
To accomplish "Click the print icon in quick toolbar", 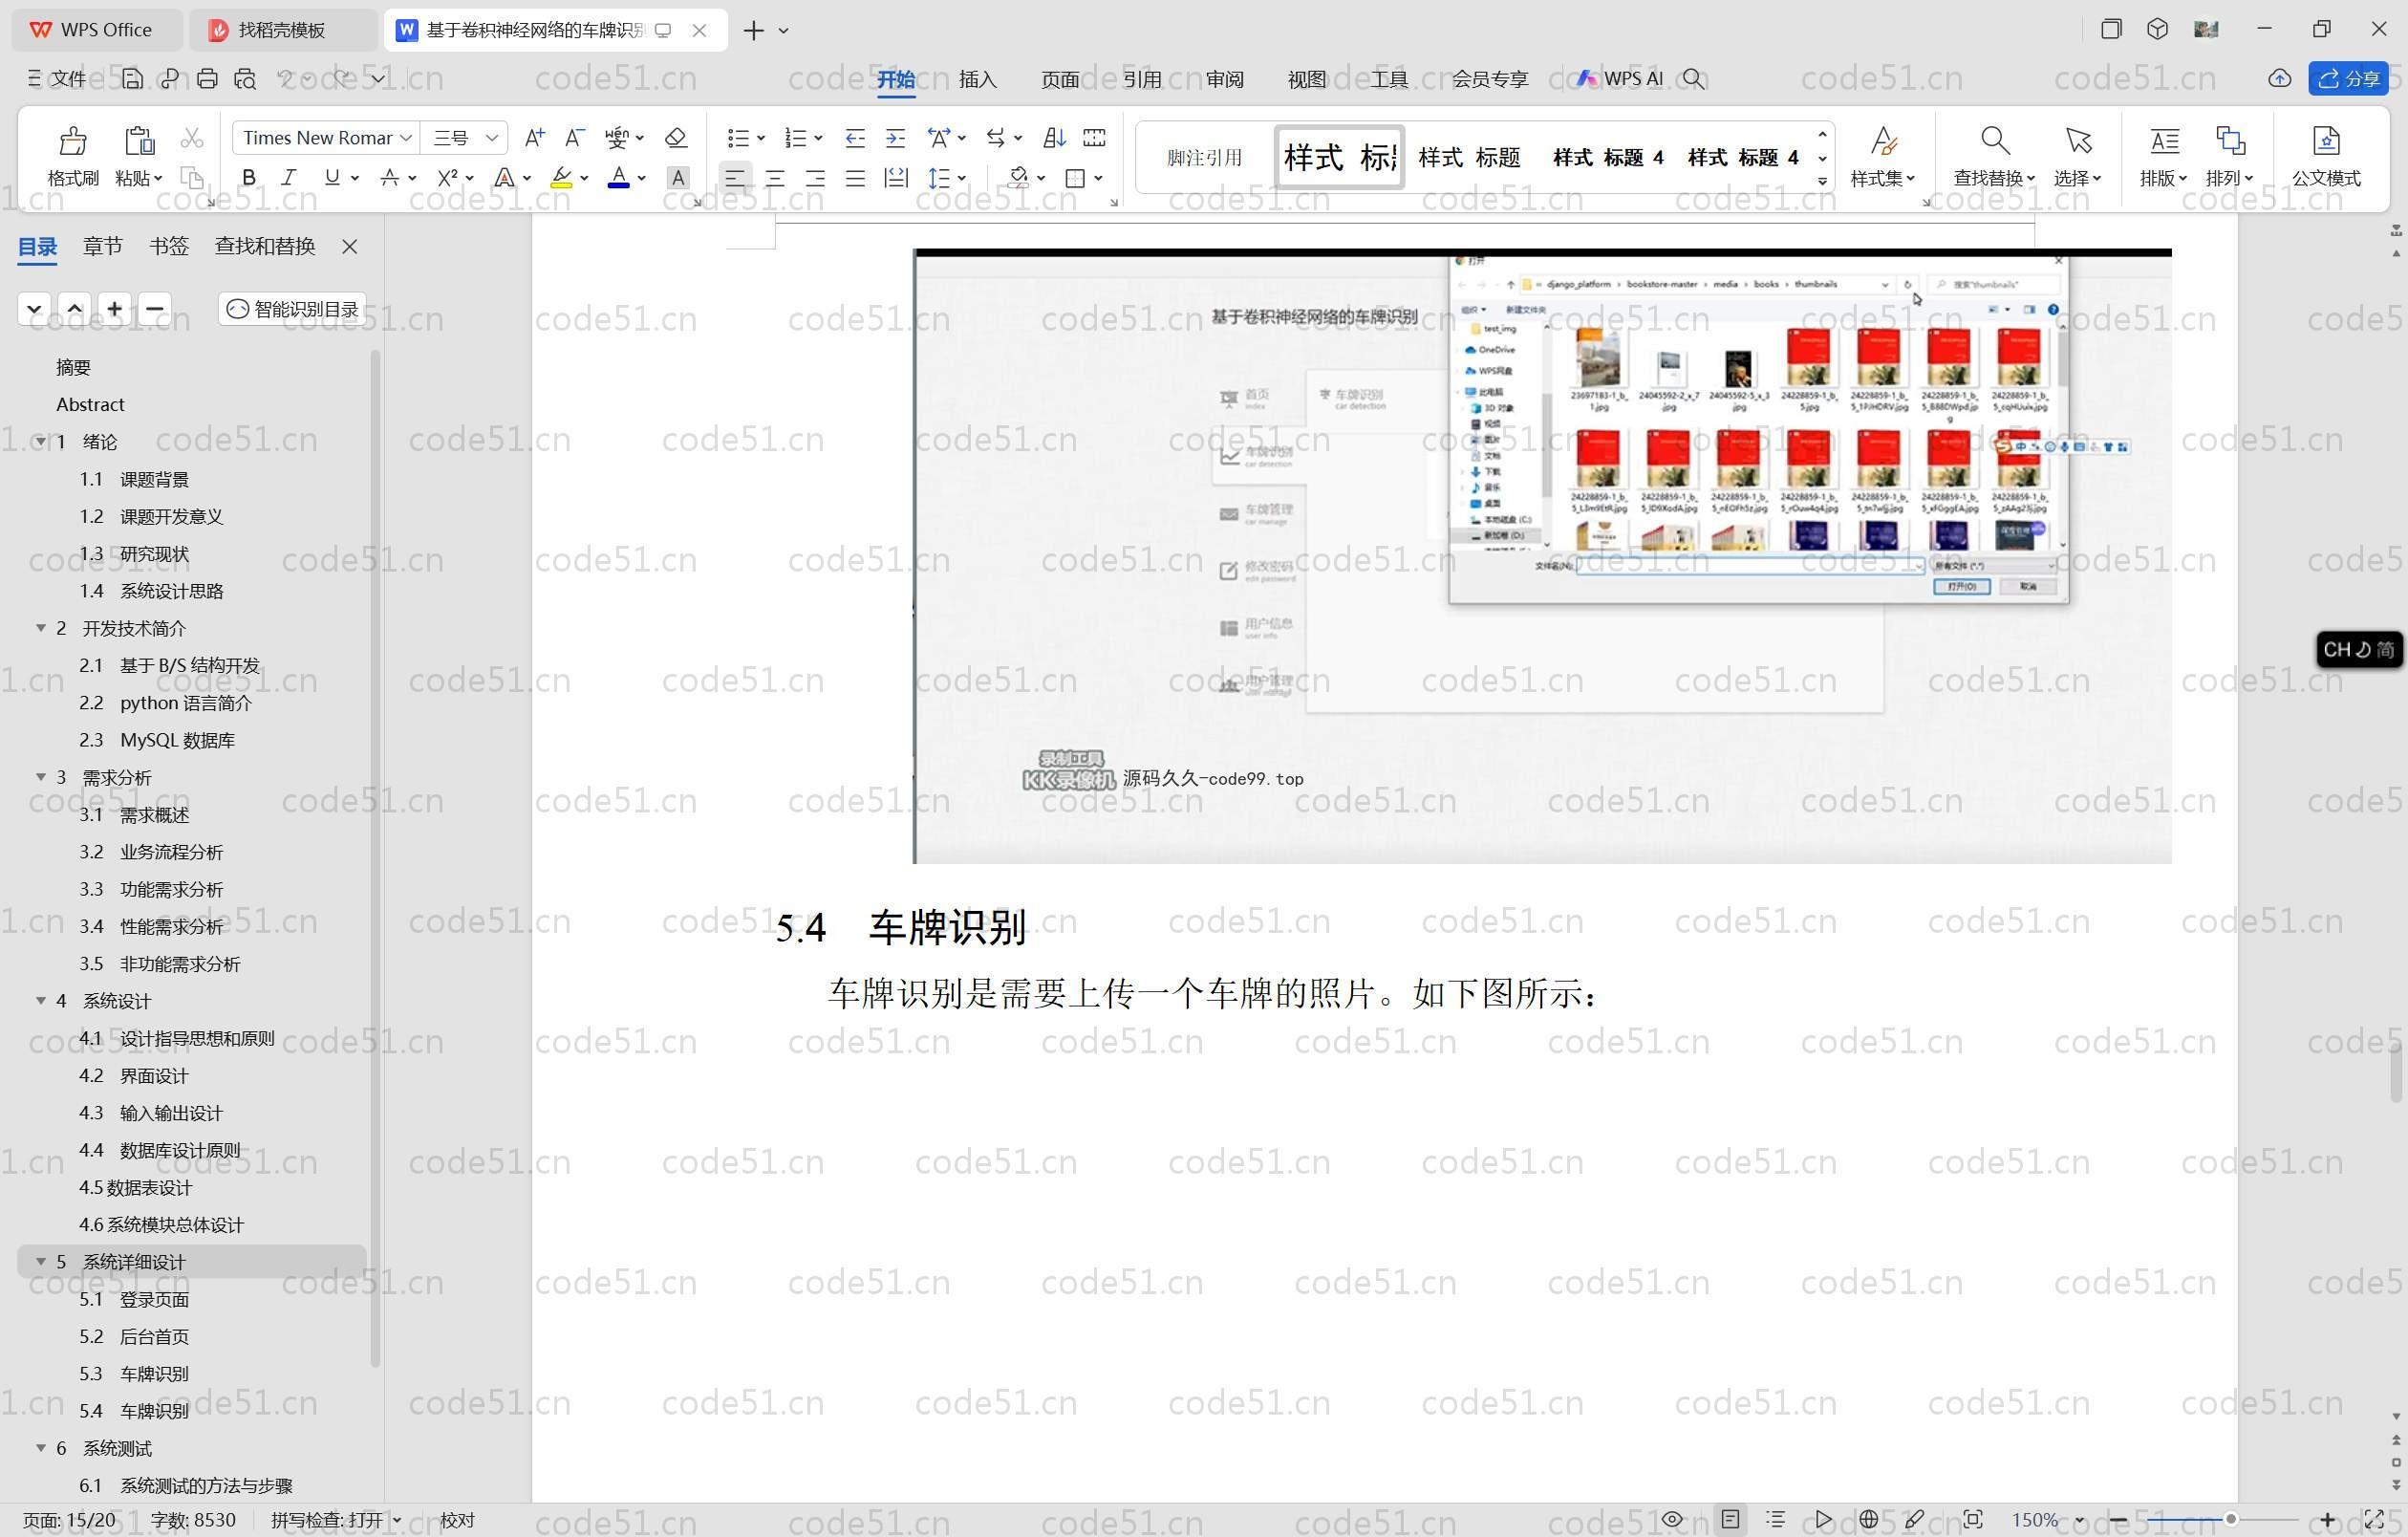I will click(207, 79).
